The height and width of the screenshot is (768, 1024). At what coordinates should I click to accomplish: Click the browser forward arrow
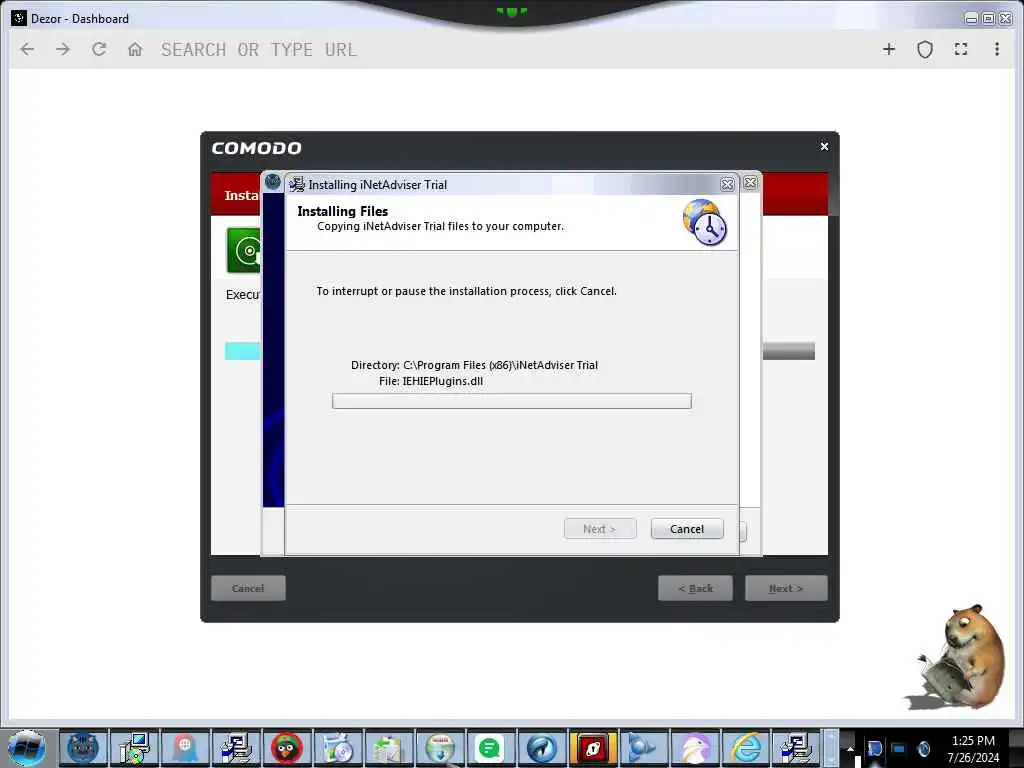(63, 49)
